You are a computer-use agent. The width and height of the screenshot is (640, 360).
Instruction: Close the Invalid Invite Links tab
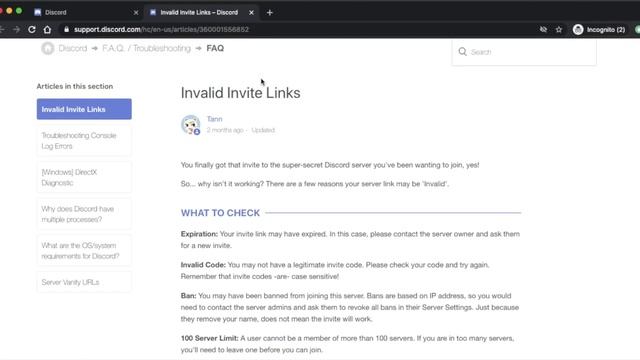point(251,13)
